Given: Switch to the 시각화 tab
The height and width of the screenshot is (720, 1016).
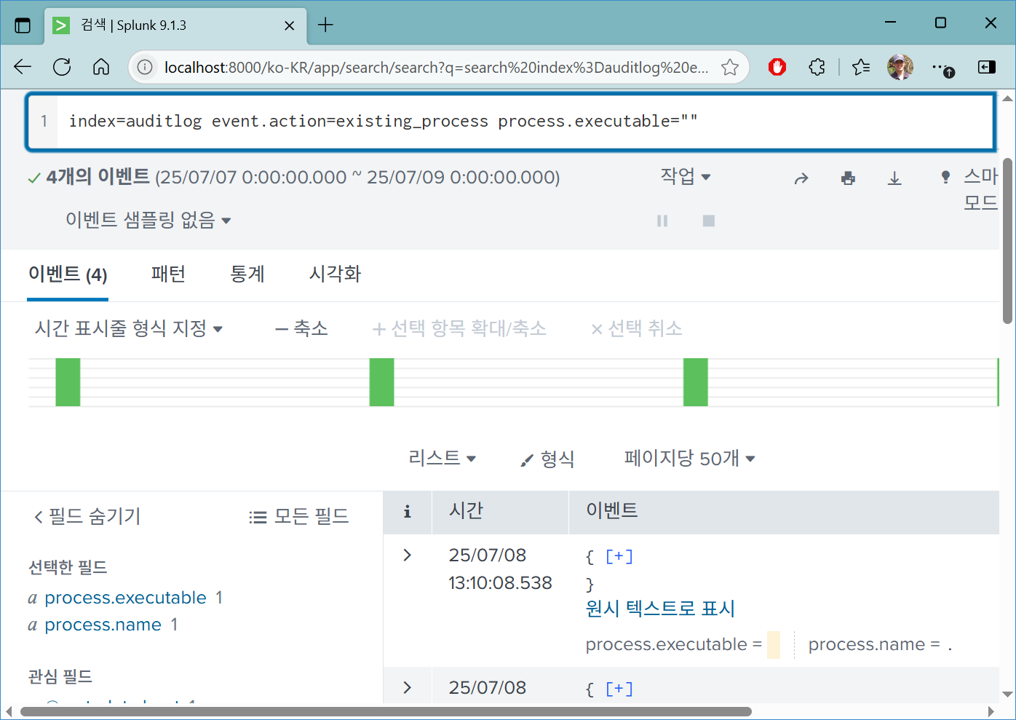Looking at the screenshot, I should (x=335, y=274).
